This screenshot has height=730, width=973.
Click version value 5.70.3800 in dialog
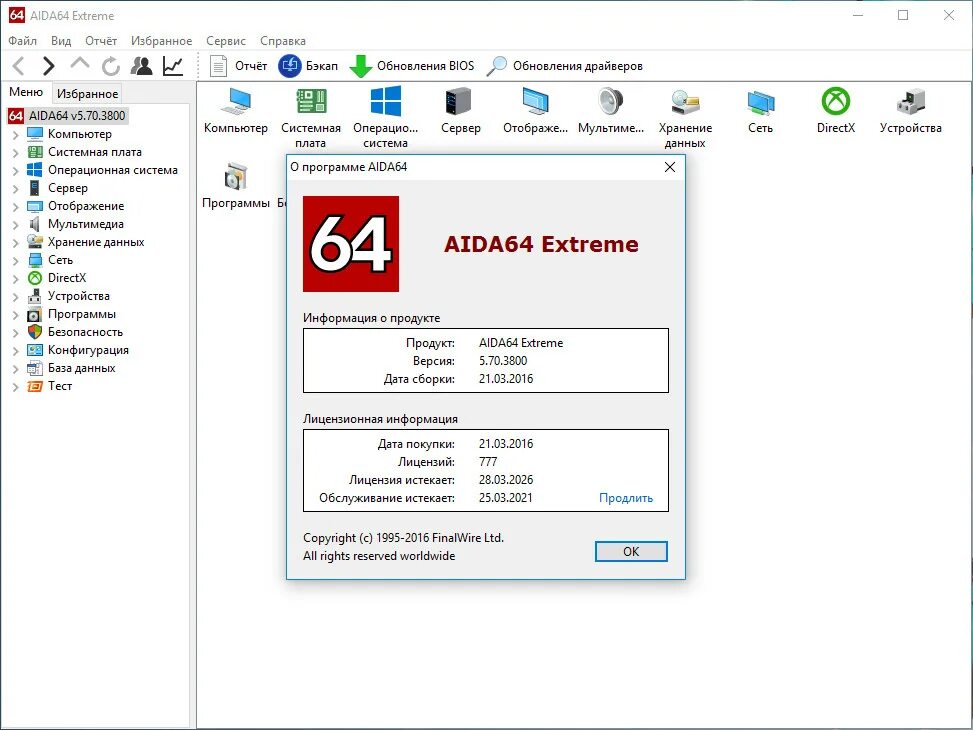503,361
